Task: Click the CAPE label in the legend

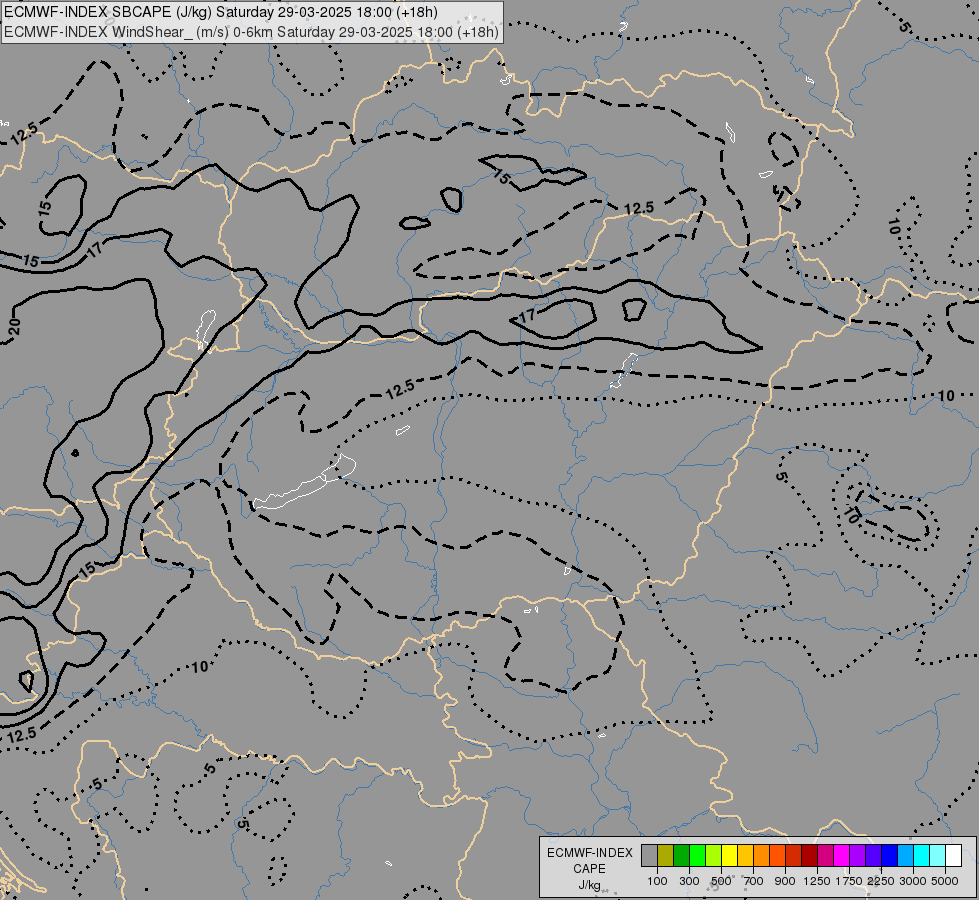Action: [589, 869]
